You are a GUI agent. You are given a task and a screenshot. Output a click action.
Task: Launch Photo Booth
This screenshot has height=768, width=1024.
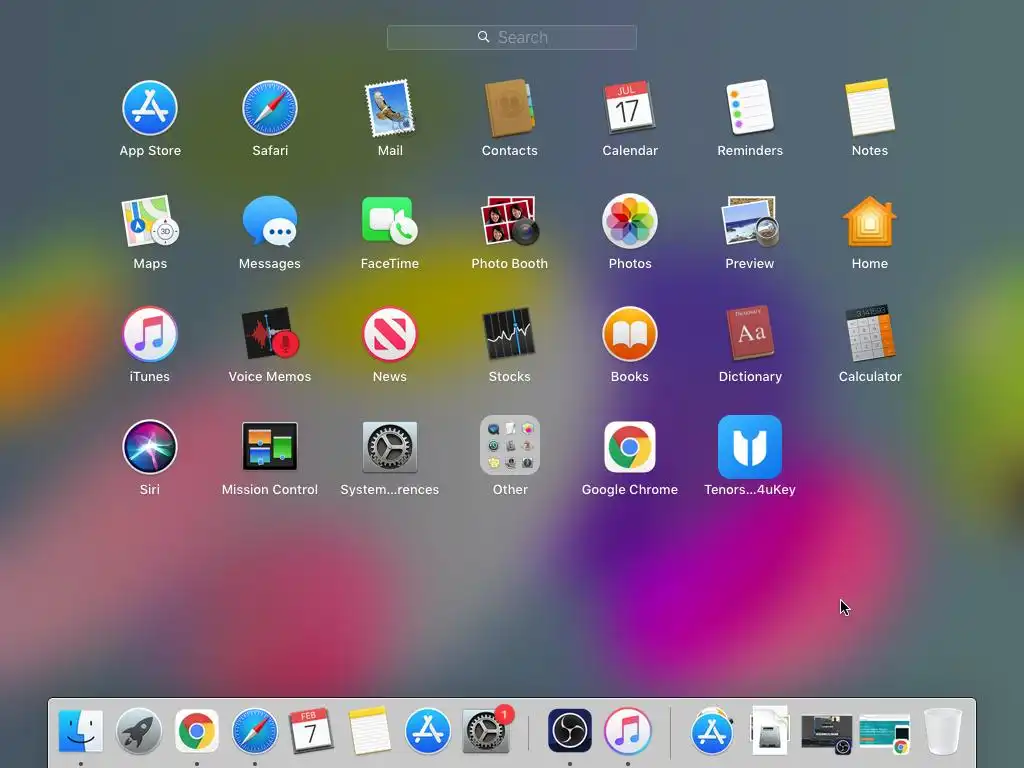click(x=509, y=221)
